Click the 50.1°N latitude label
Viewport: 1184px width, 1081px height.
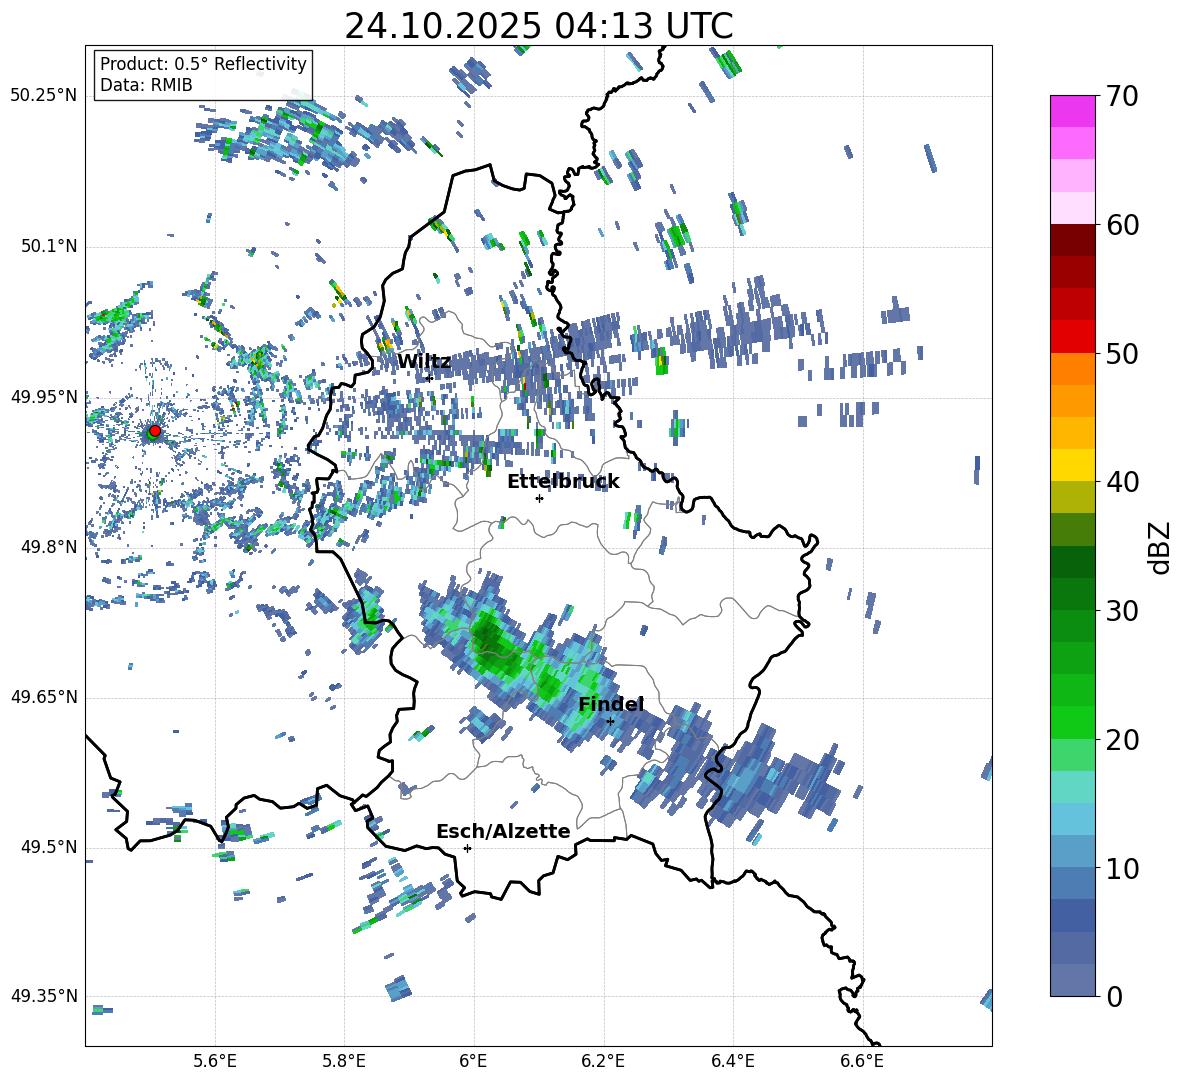click(48, 246)
